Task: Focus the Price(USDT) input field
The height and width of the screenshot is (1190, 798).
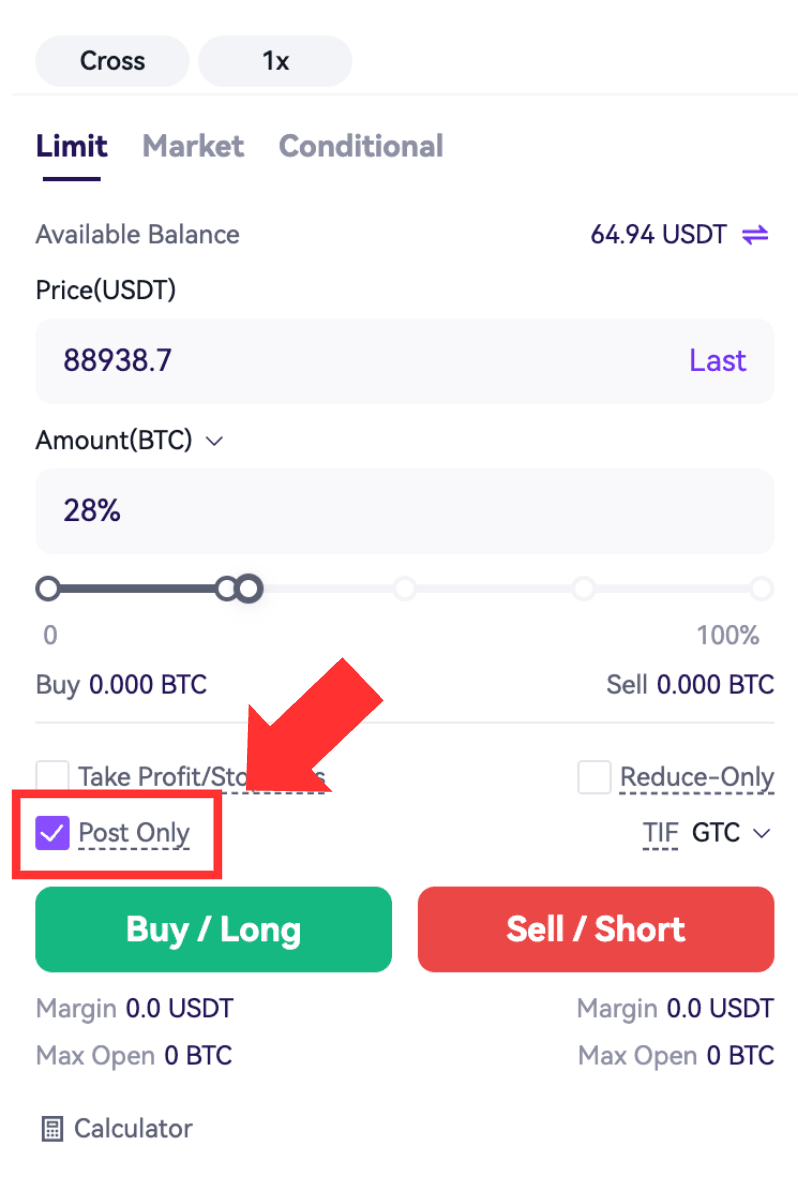Action: click(x=405, y=360)
